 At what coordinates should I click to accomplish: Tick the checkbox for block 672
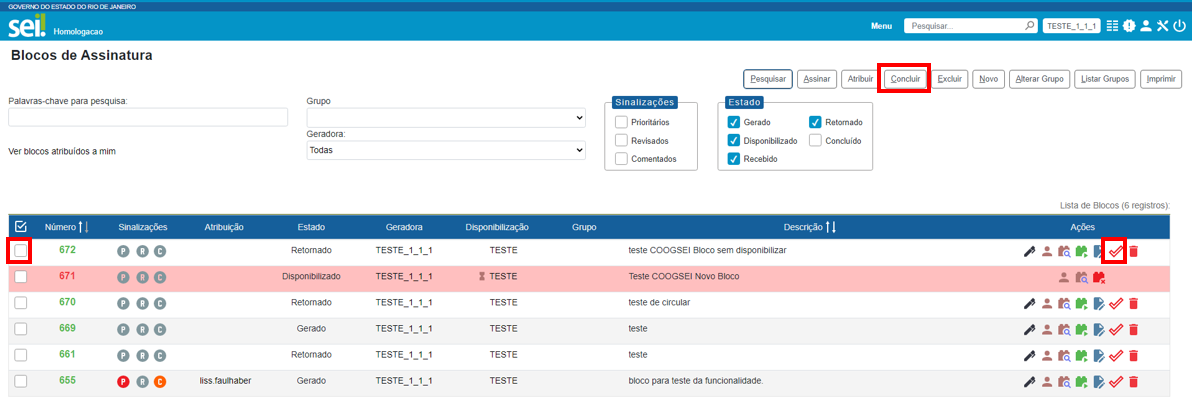click(x=21, y=251)
